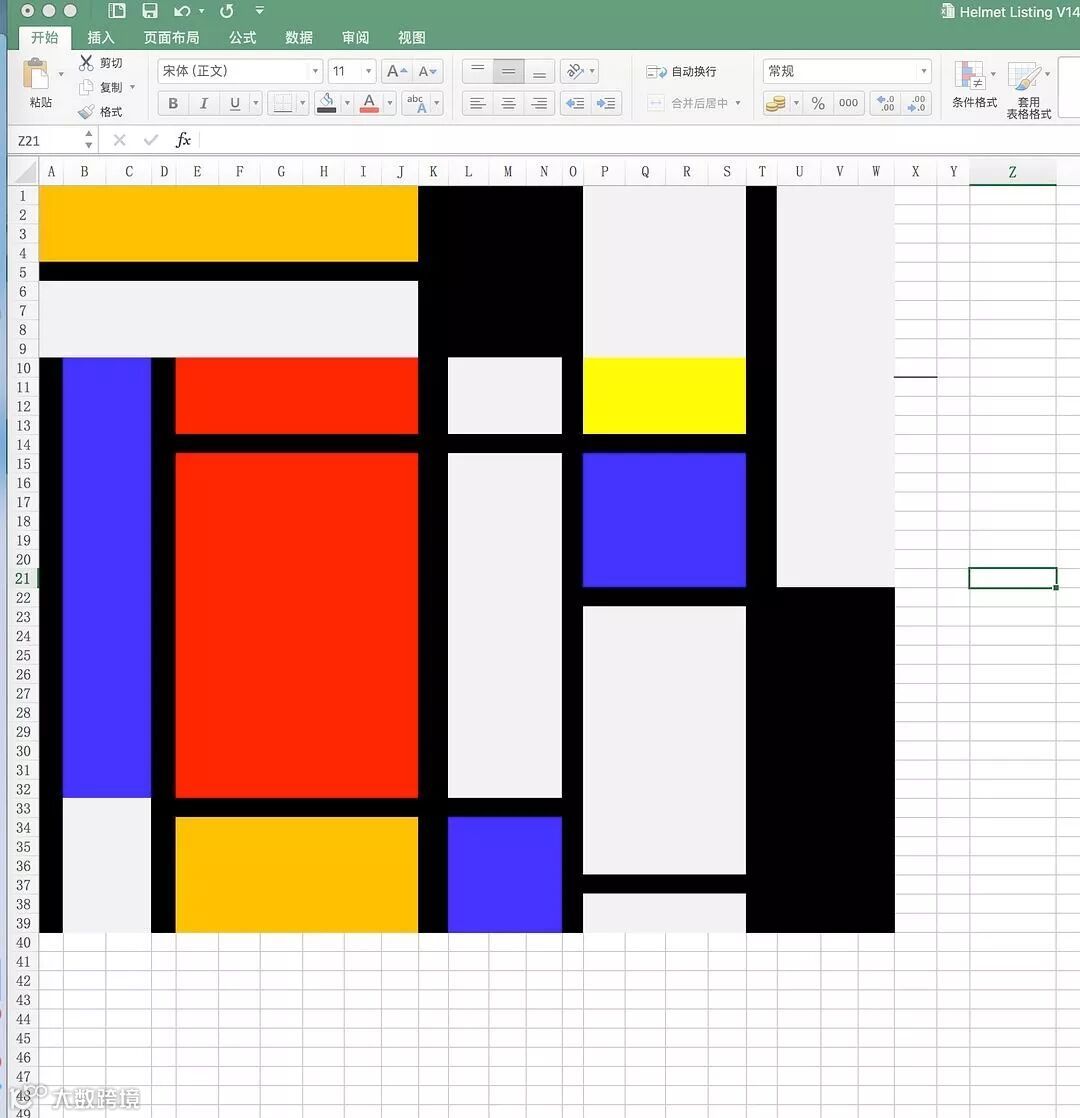Screen dimensions: 1080x1118
Task: Click the Cut scissors icon
Action: 86,63
